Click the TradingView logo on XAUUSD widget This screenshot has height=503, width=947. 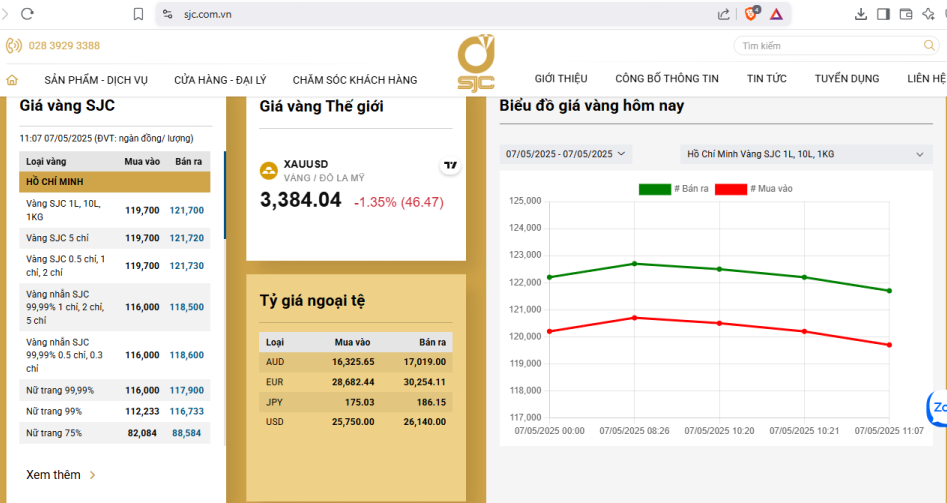pos(450,165)
